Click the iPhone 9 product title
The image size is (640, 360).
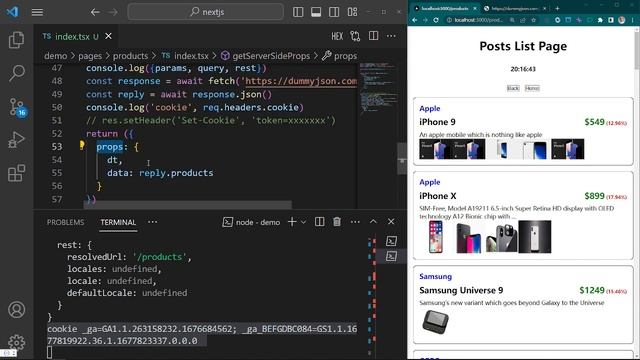437,122
